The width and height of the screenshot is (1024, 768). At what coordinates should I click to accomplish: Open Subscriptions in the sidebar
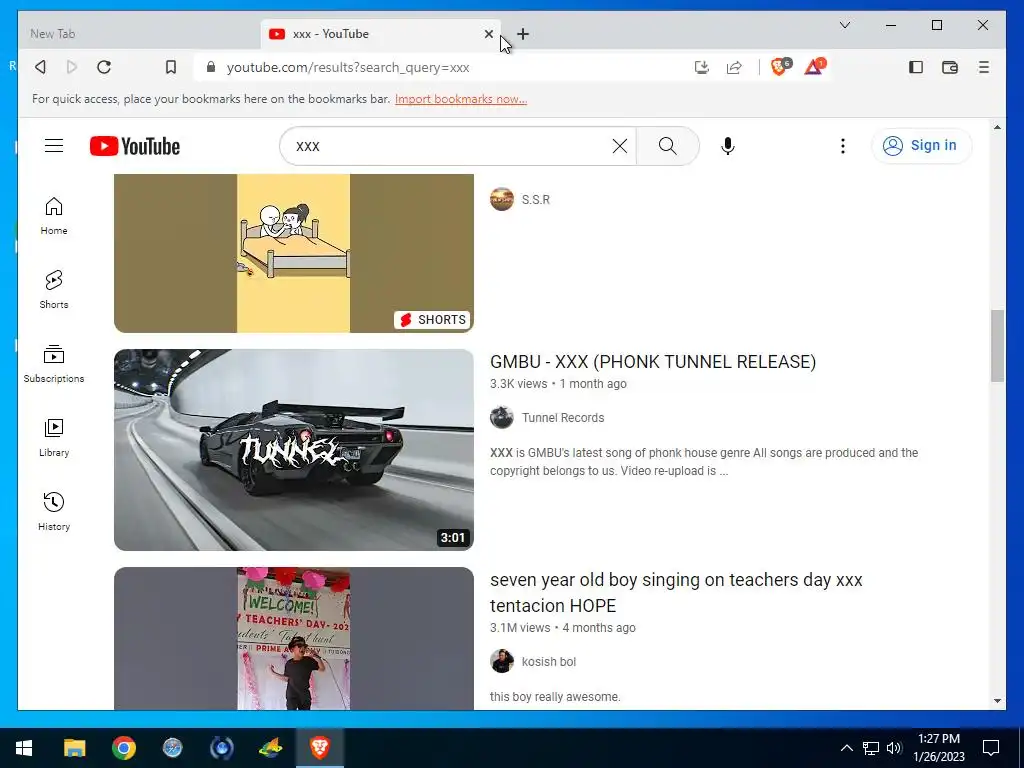[x=54, y=364]
